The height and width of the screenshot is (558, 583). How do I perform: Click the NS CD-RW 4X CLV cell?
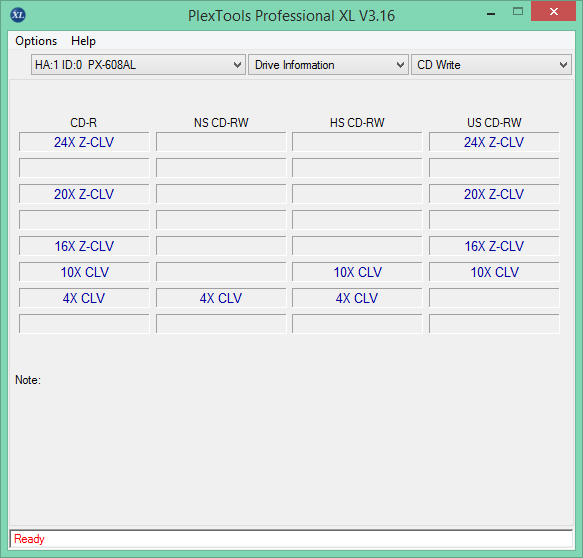[x=221, y=298]
